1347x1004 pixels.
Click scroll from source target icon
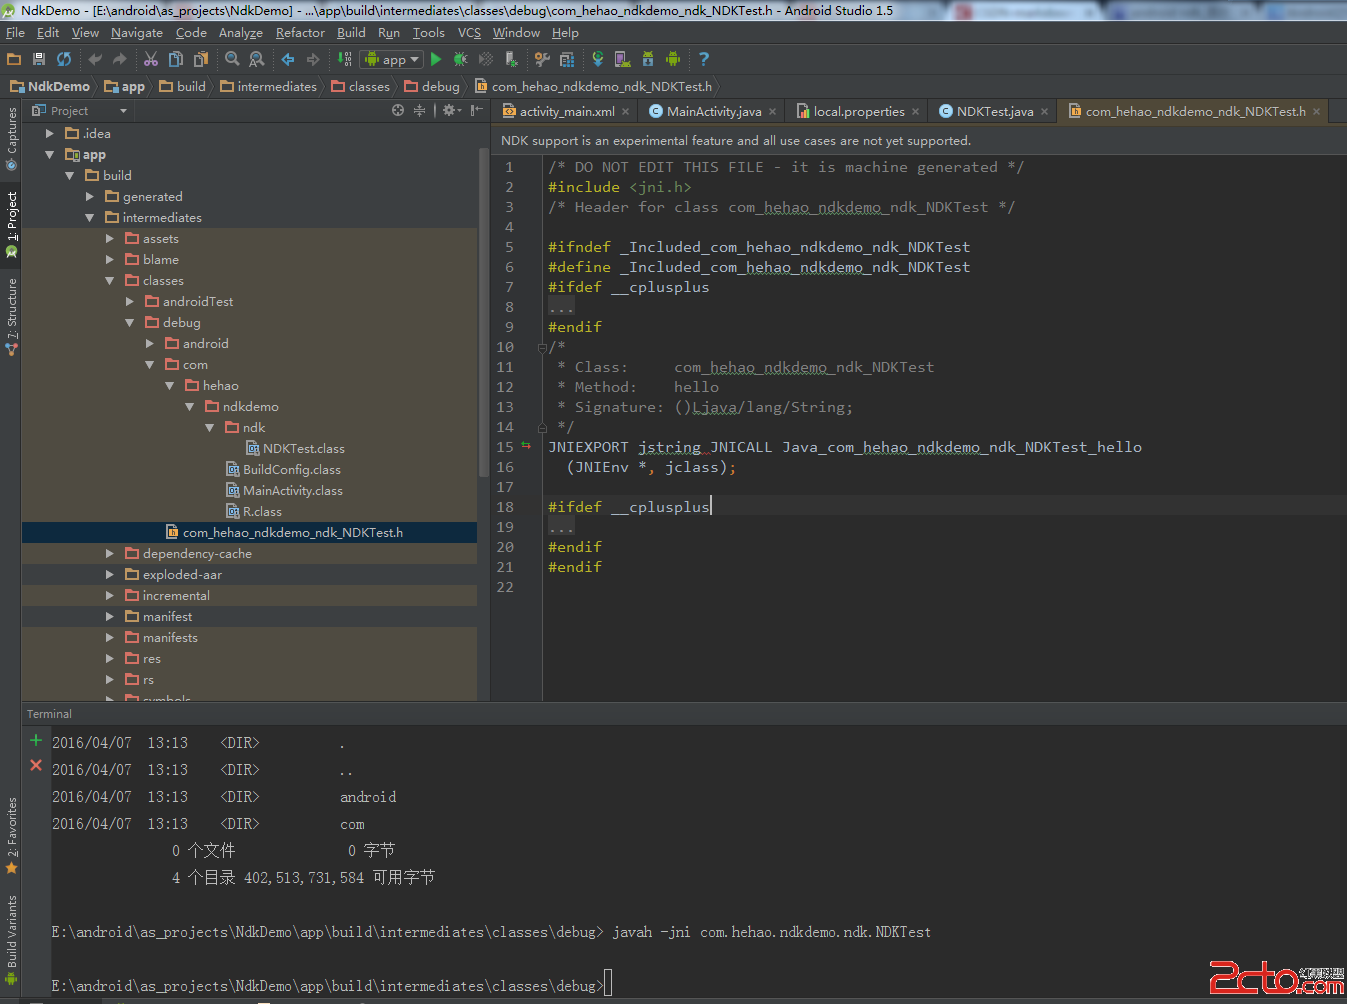point(398,111)
